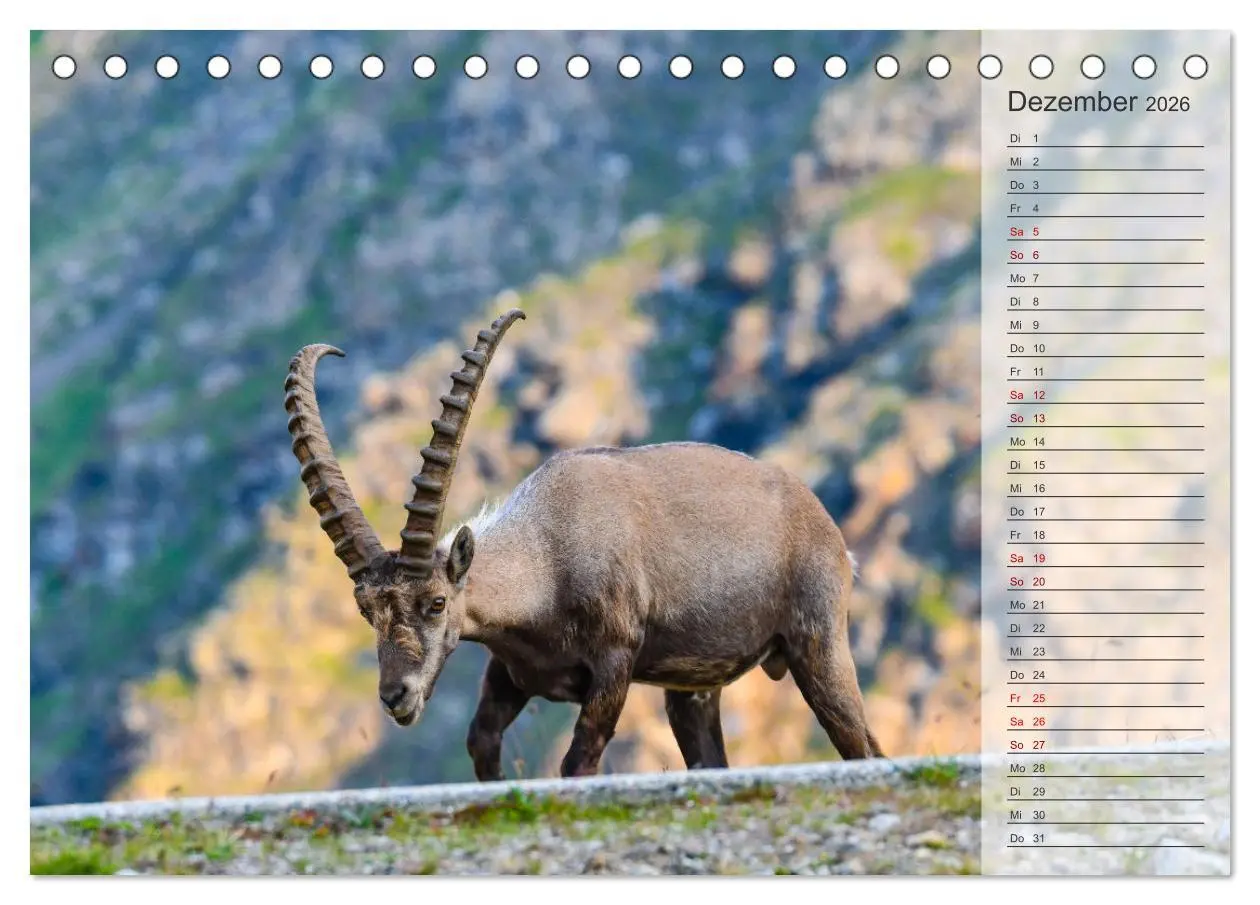Click the Do 24 date row
The image size is (1260, 905).
[1105, 675]
